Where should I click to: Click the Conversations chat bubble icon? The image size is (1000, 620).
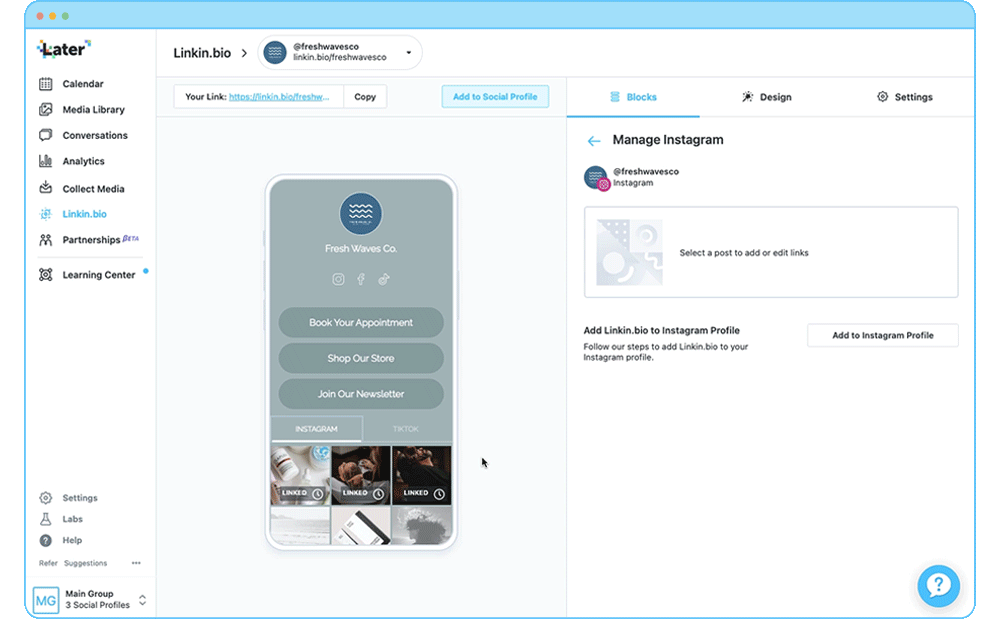(x=45, y=135)
